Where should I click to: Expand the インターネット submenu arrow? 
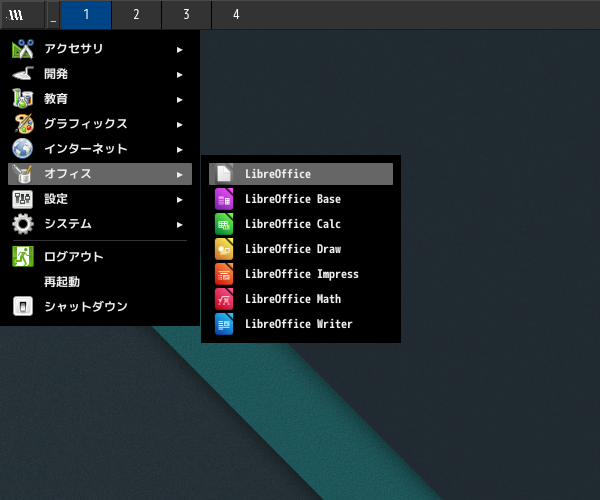coord(179,150)
